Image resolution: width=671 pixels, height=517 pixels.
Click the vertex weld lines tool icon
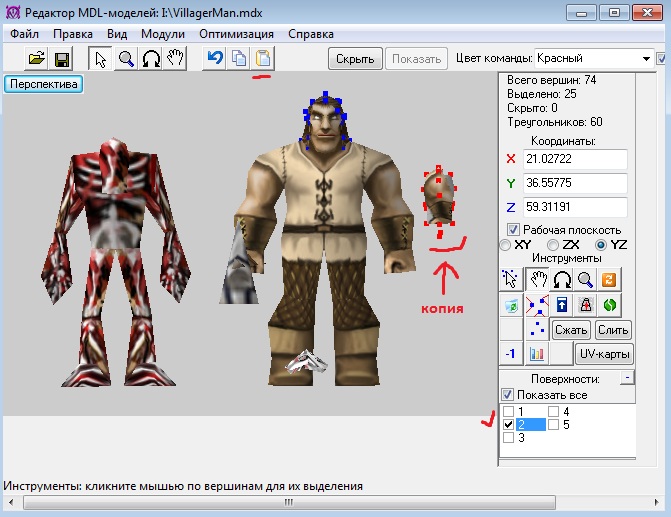pos(537,305)
